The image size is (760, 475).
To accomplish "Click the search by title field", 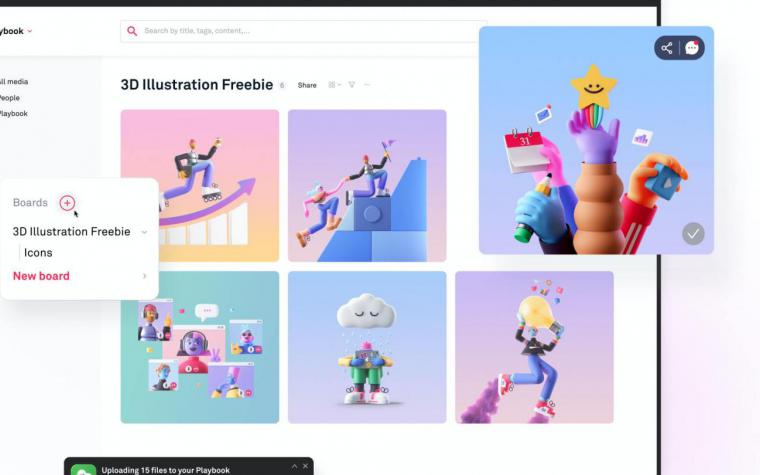I will pyautogui.click(x=303, y=31).
